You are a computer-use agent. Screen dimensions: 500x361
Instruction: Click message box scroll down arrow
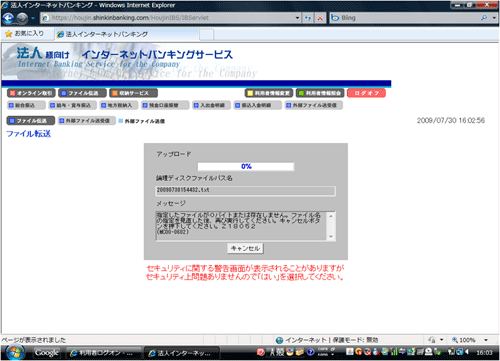click(x=331, y=236)
